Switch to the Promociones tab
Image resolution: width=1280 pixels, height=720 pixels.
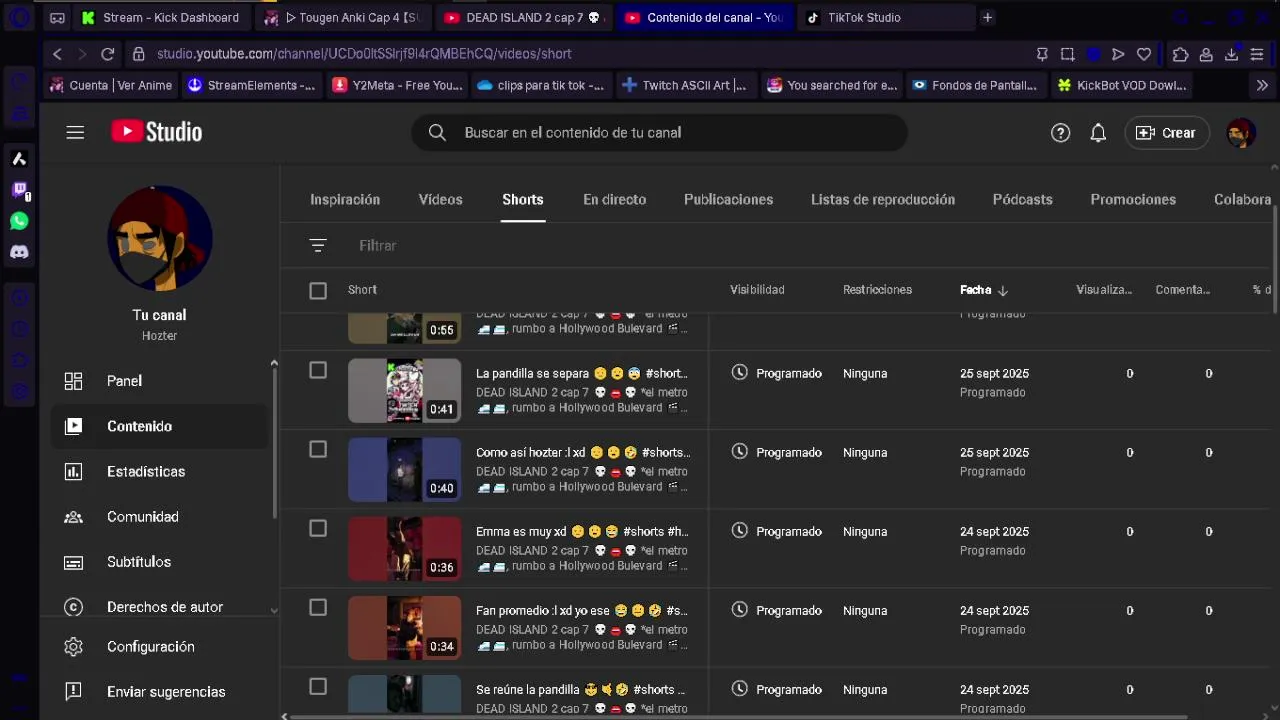1133,199
